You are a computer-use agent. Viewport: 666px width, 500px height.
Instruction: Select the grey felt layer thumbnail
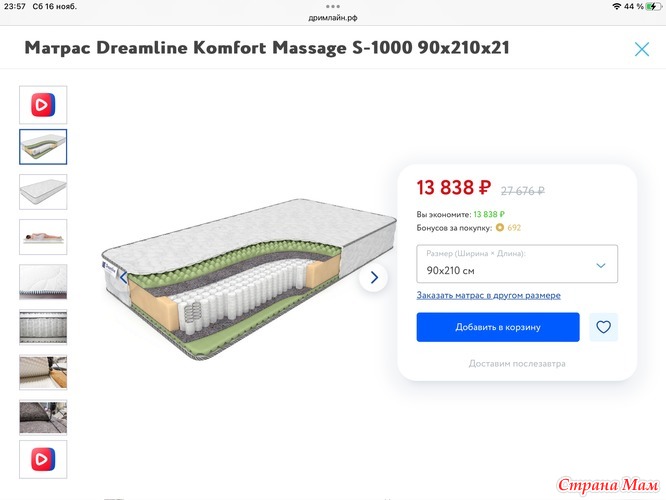coord(43,417)
